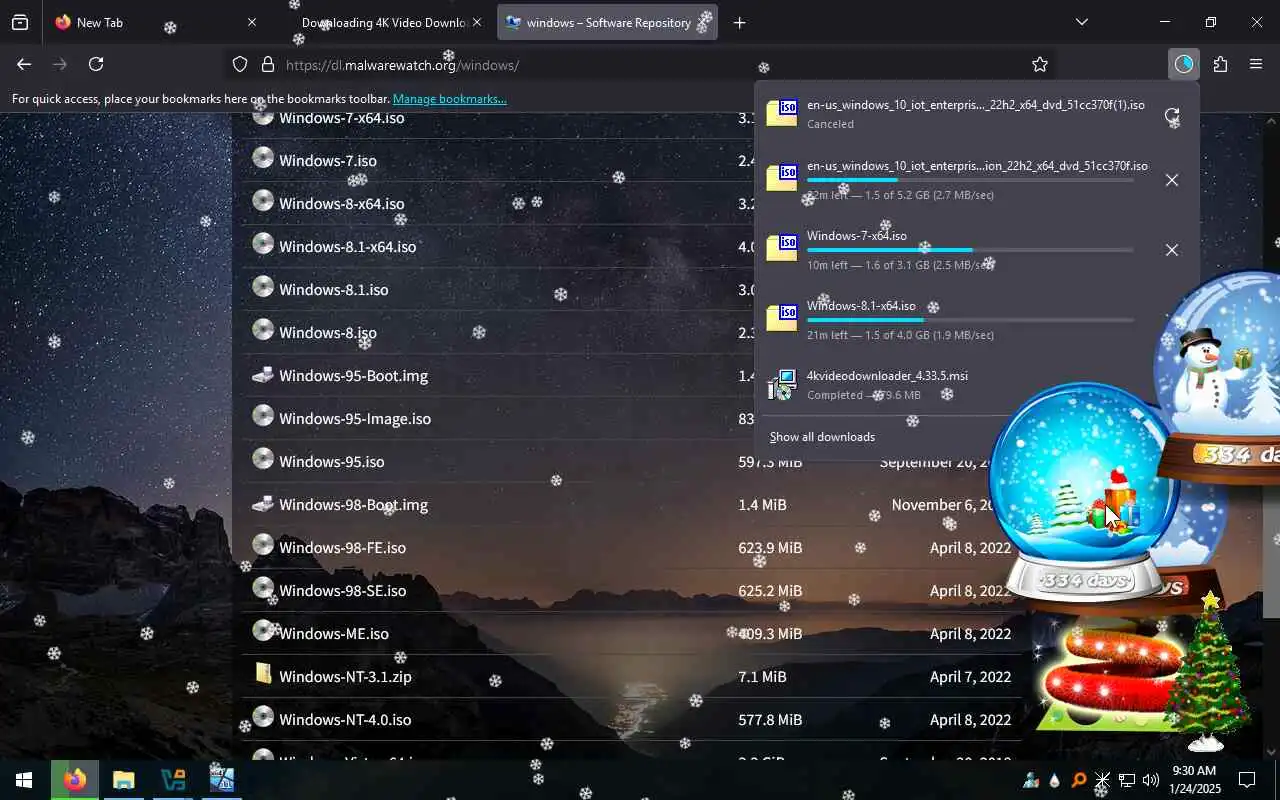
Task: Click the Windows-7-x64.iso download progress bar
Action: (970, 250)
